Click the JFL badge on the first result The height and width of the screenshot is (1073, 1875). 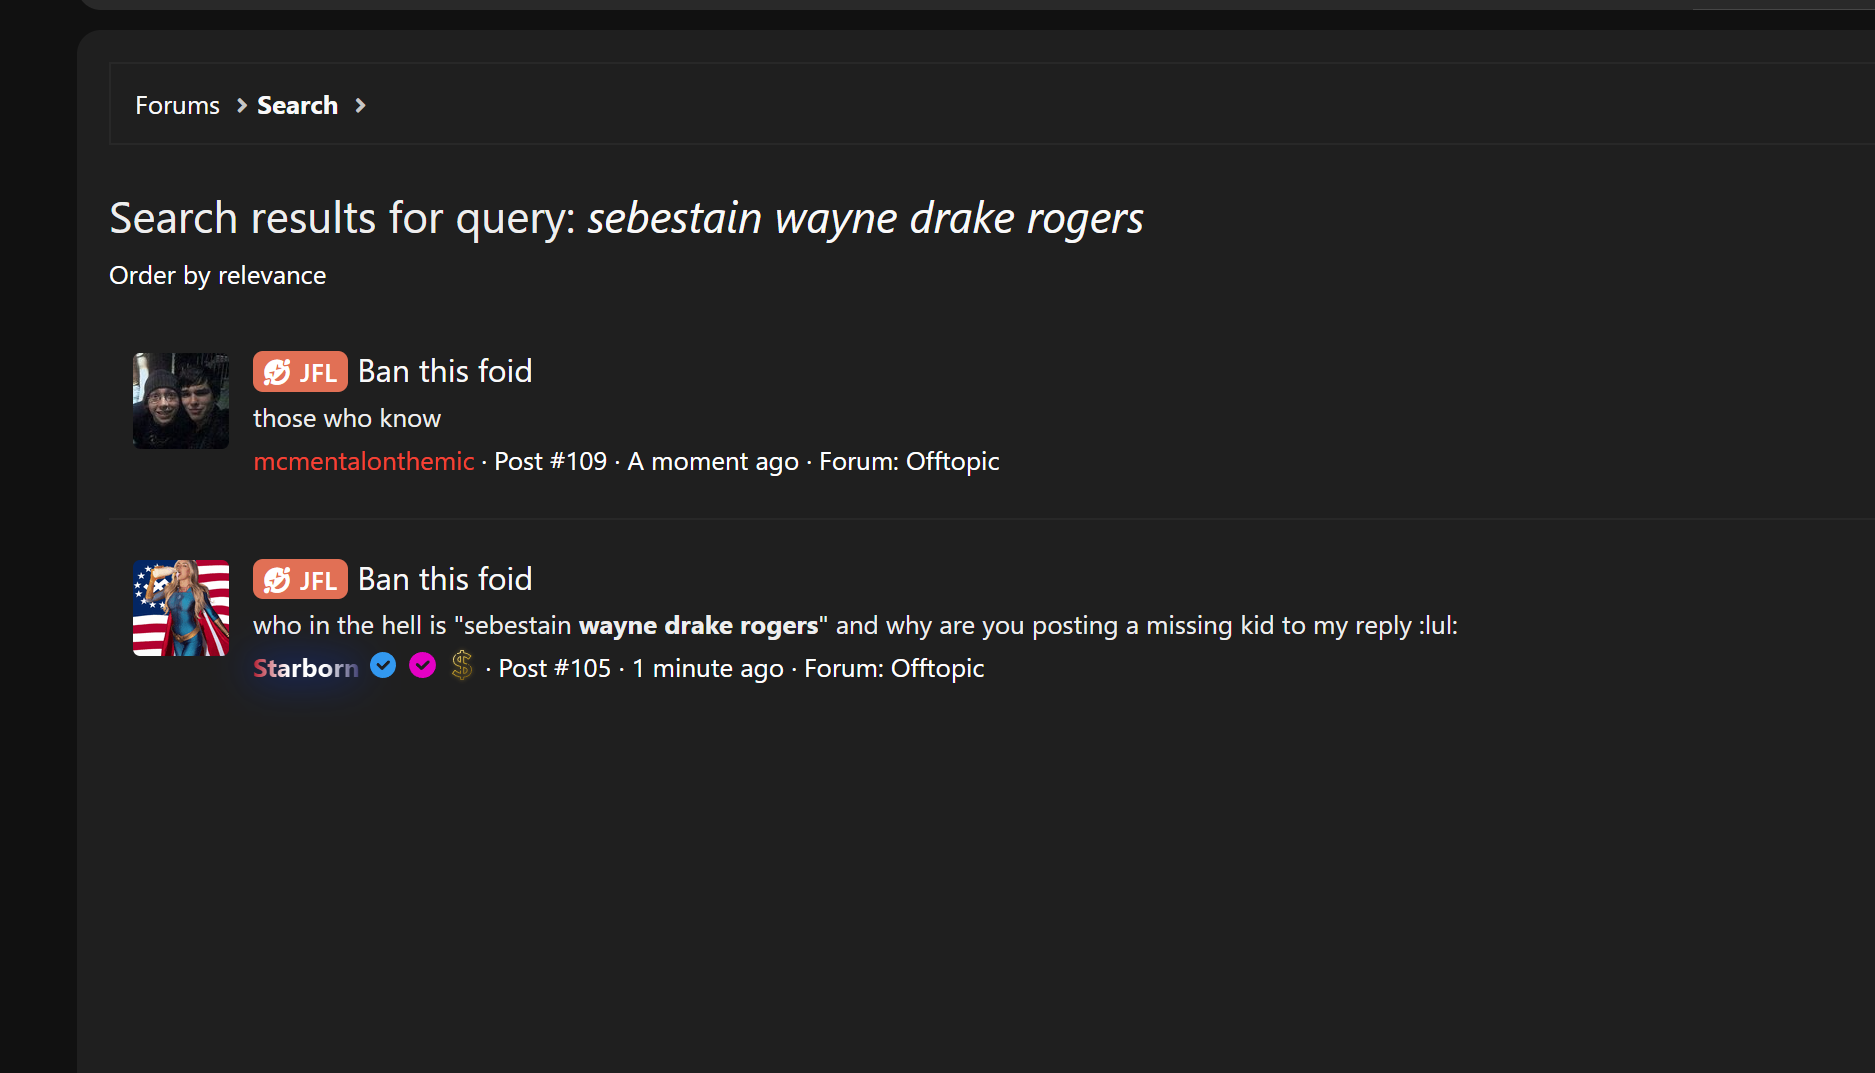click(300, 372)
